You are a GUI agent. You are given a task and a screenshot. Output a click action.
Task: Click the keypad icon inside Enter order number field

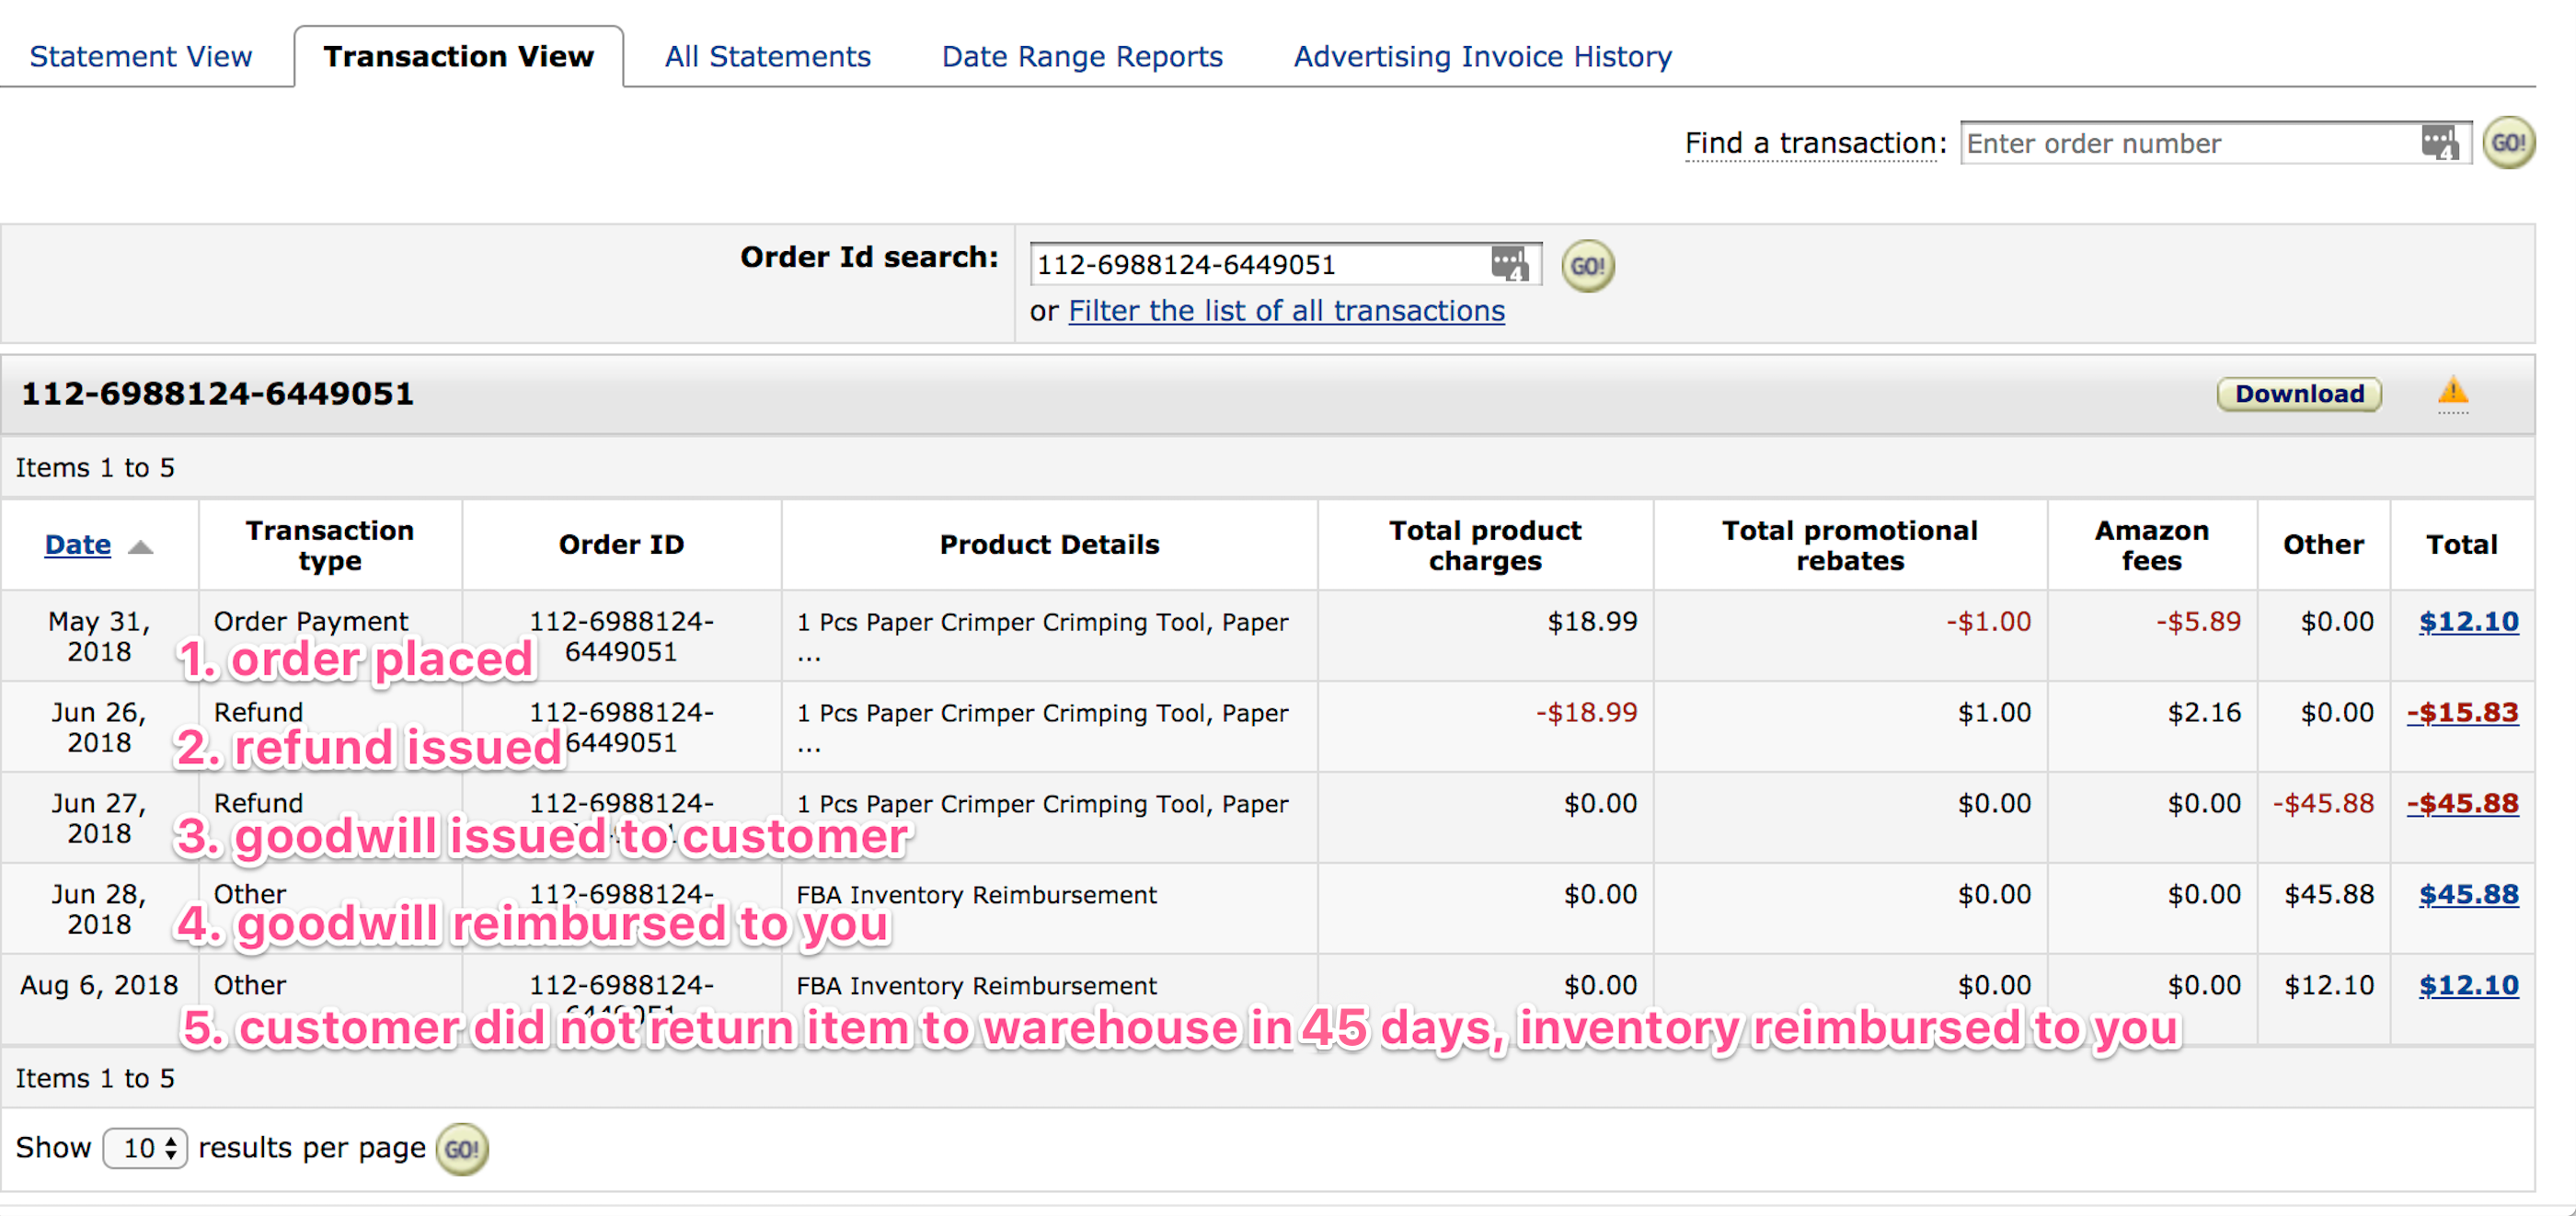[2438, 143]
